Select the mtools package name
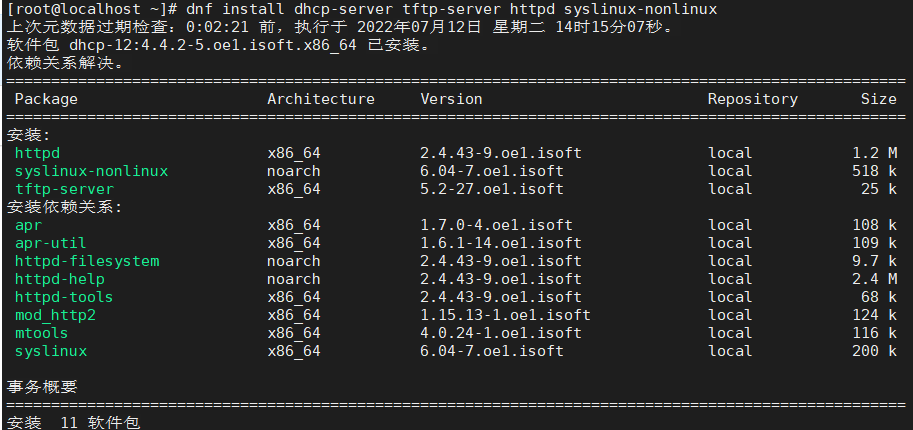 coord(41,333)
